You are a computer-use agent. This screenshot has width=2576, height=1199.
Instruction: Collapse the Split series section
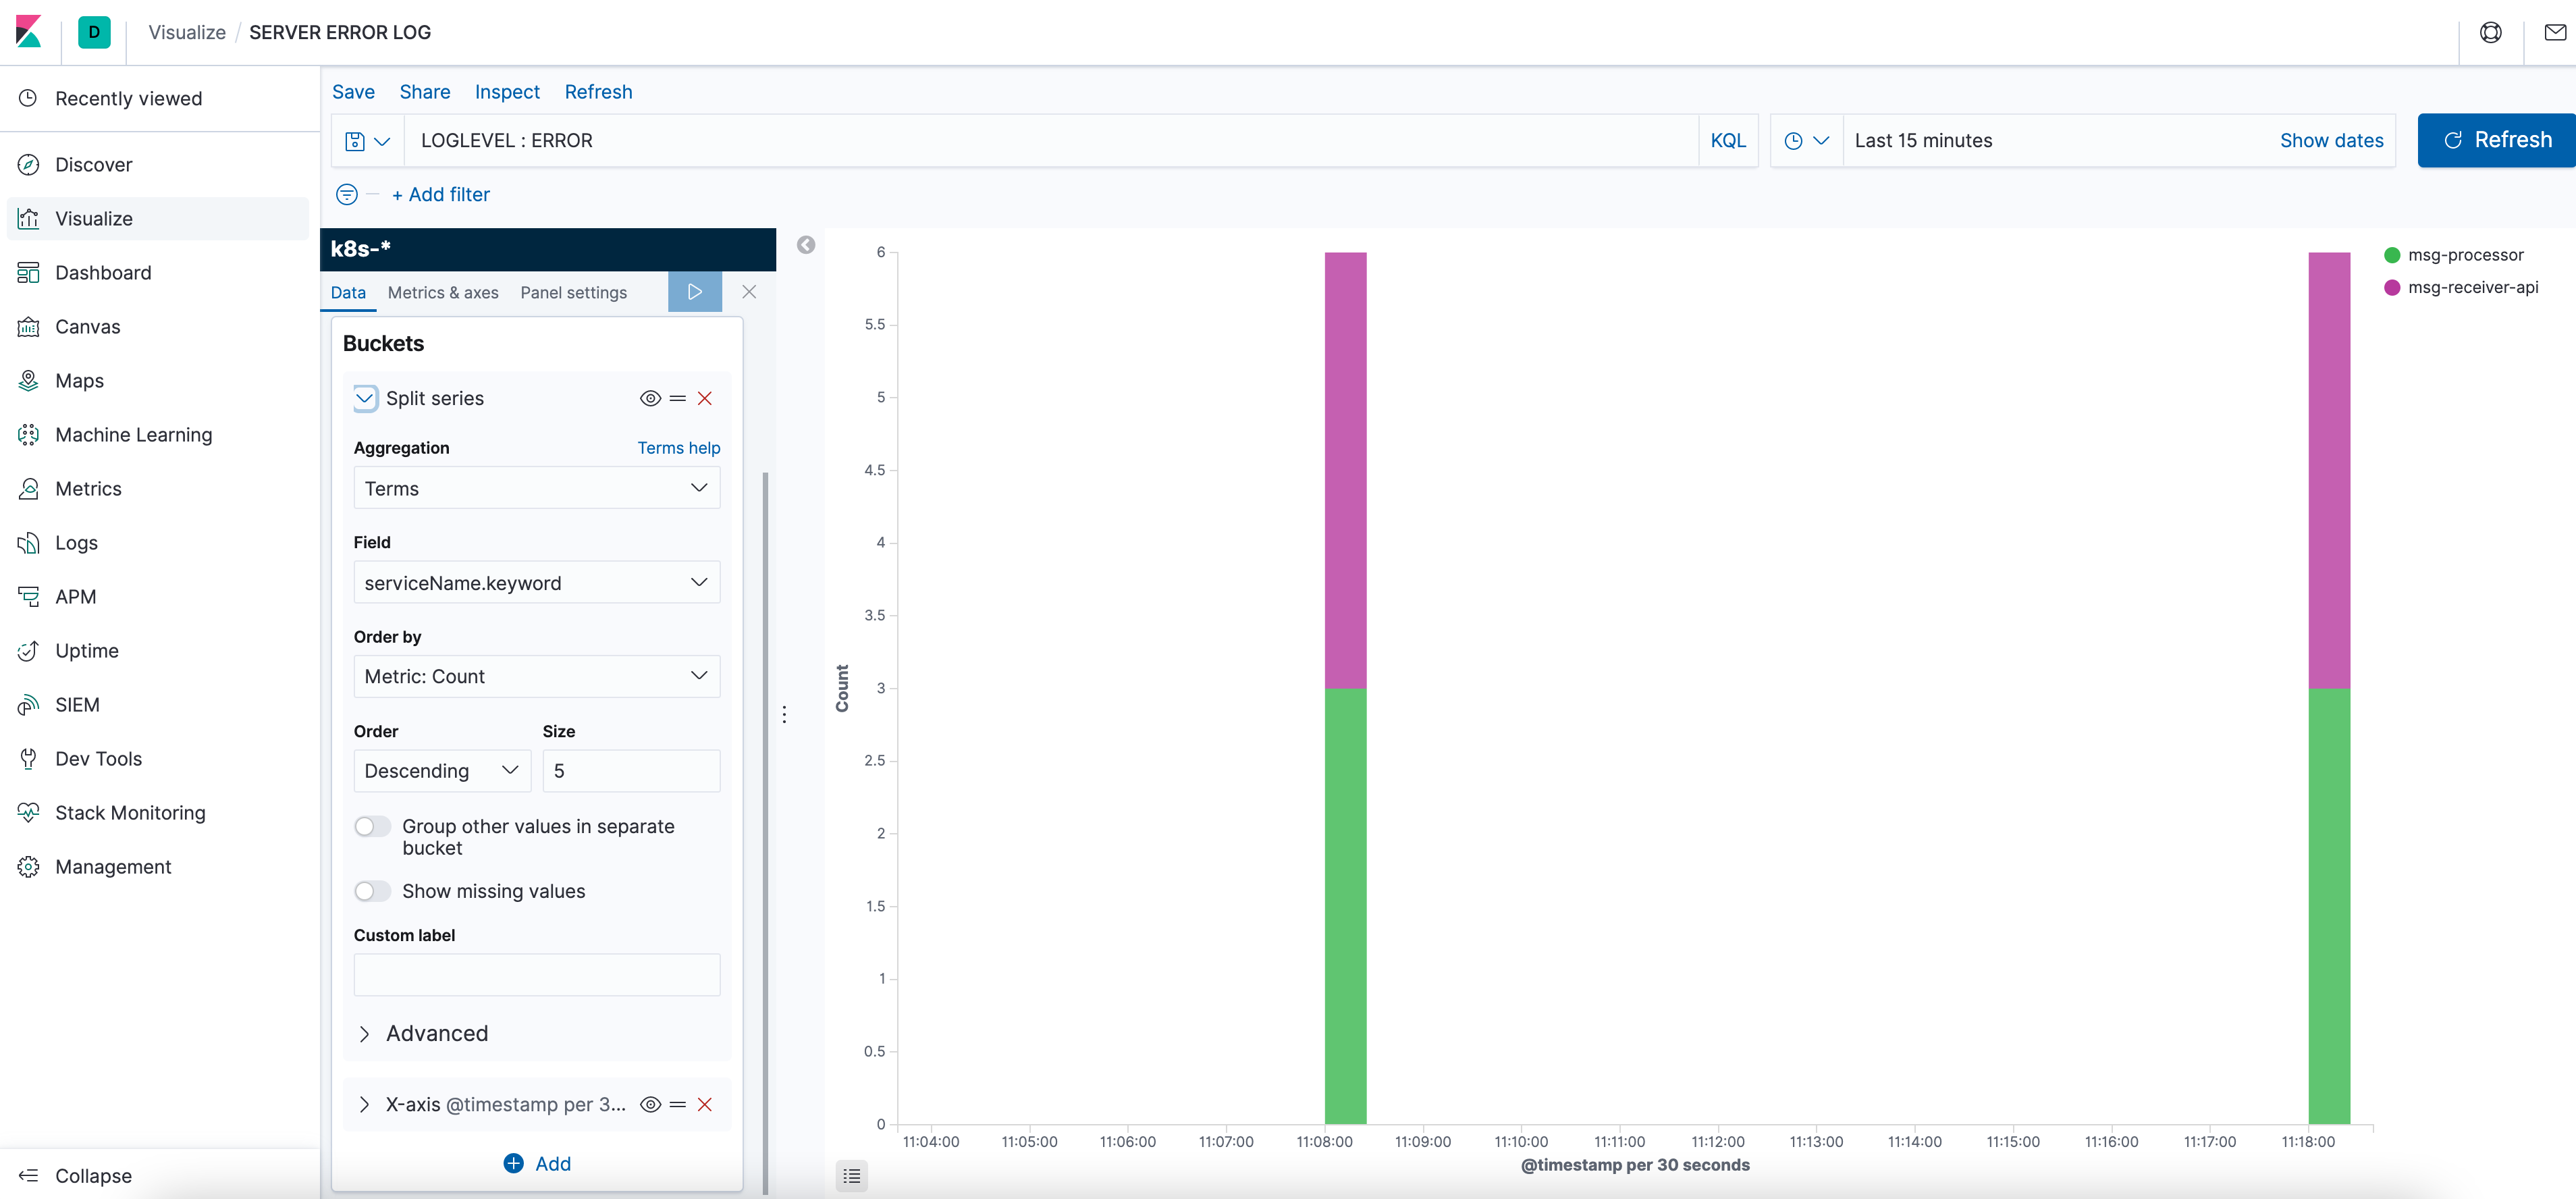point(365,398)
